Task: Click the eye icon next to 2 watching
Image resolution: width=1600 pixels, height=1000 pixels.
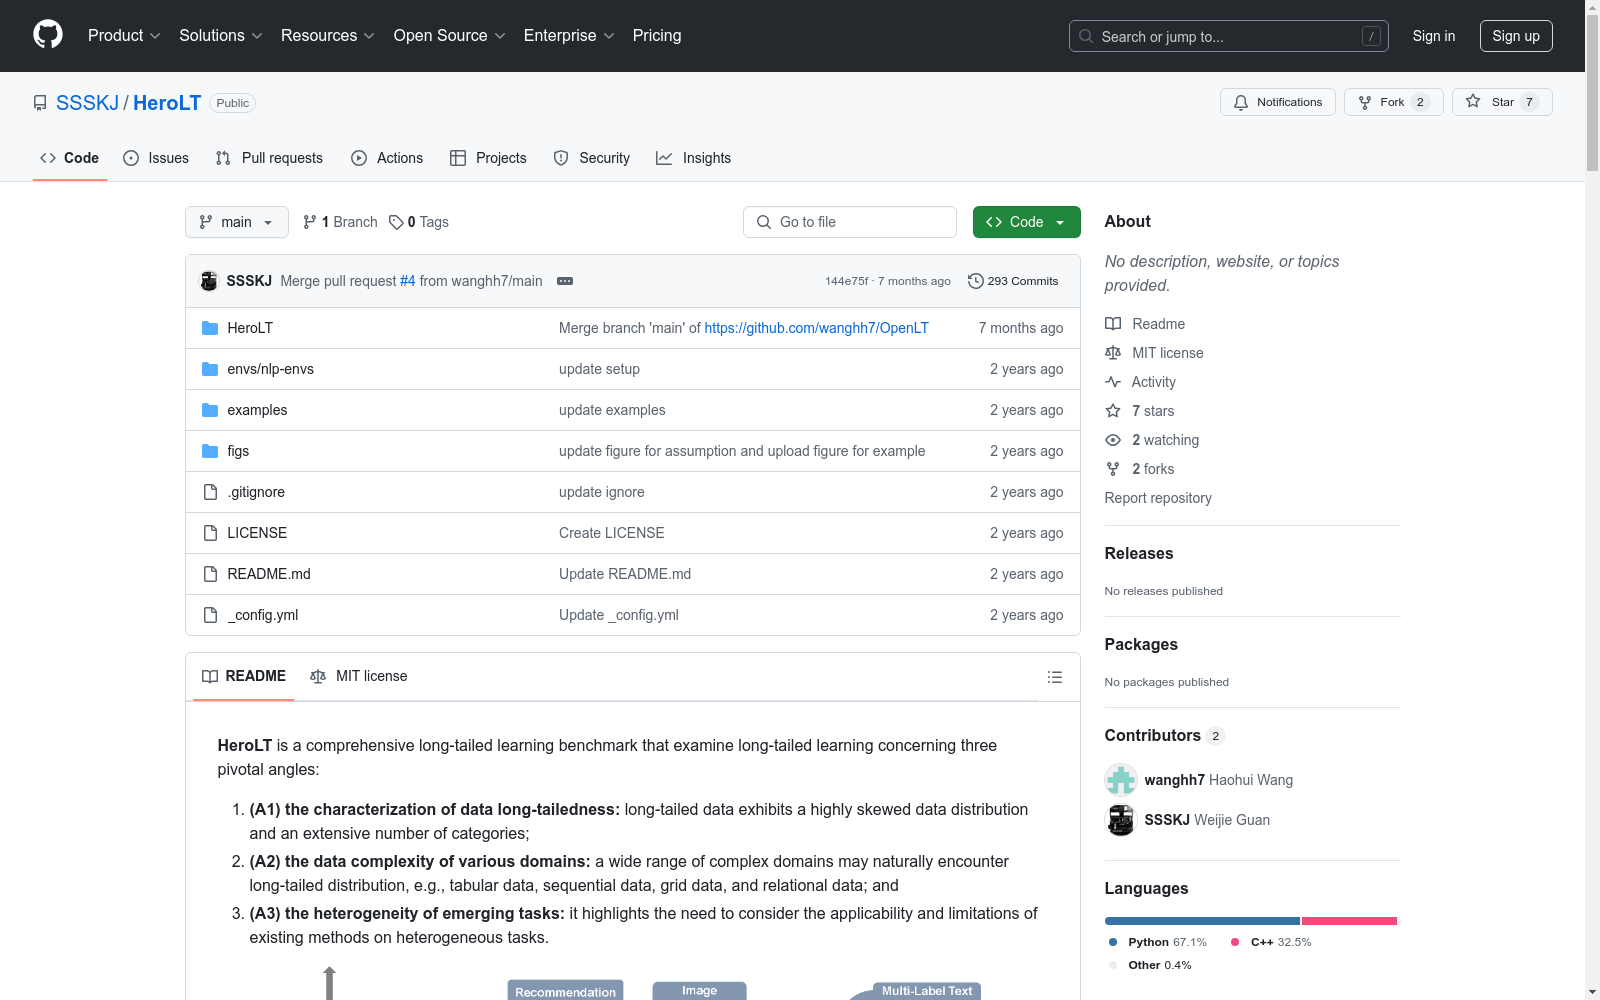Action: (x=1113, y=440)
